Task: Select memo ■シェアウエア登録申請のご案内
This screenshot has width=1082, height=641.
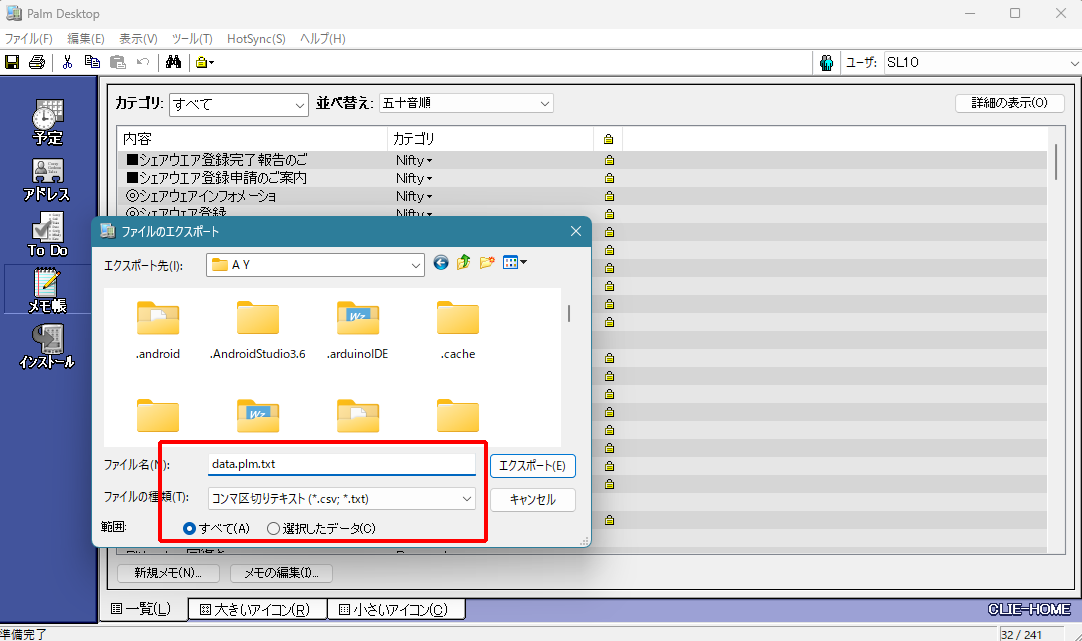Action: [x=217, y=178]
